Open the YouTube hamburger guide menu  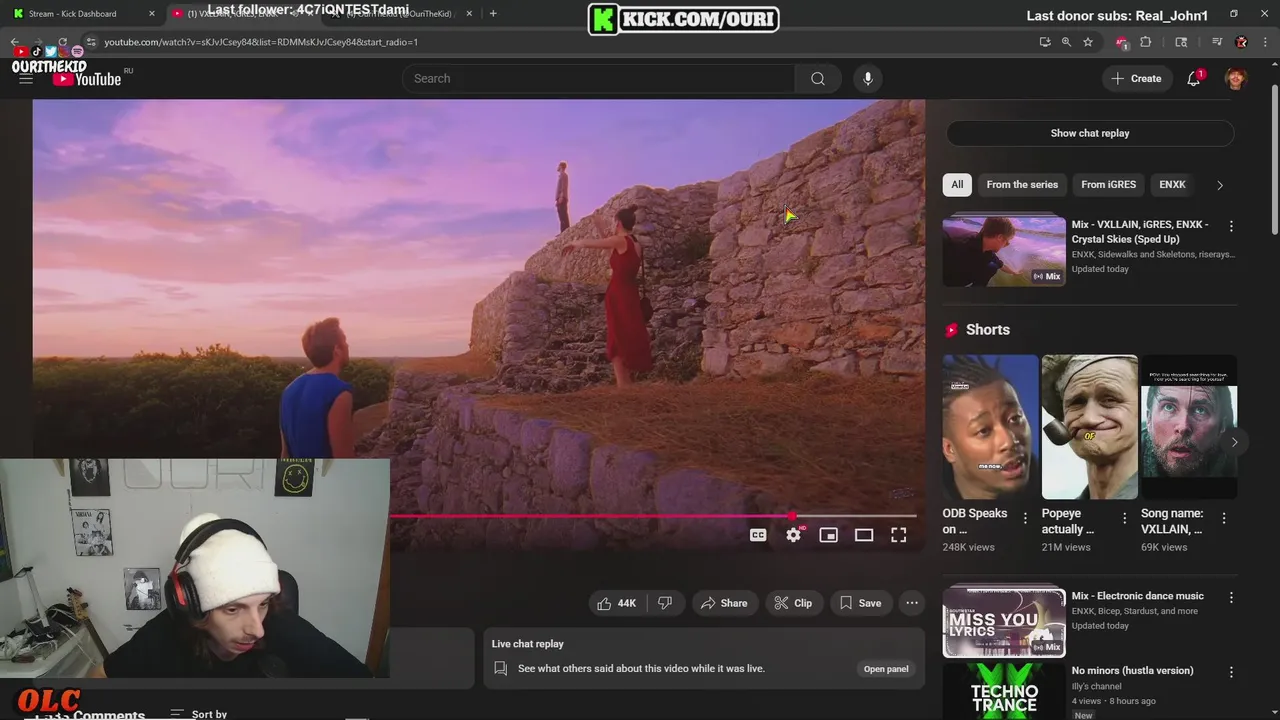coord(26,79)
